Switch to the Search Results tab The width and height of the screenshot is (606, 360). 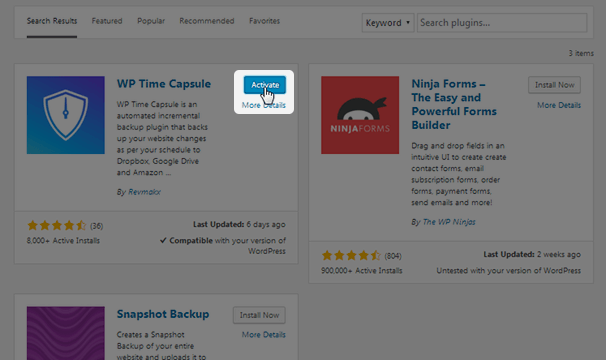(52, 21)
